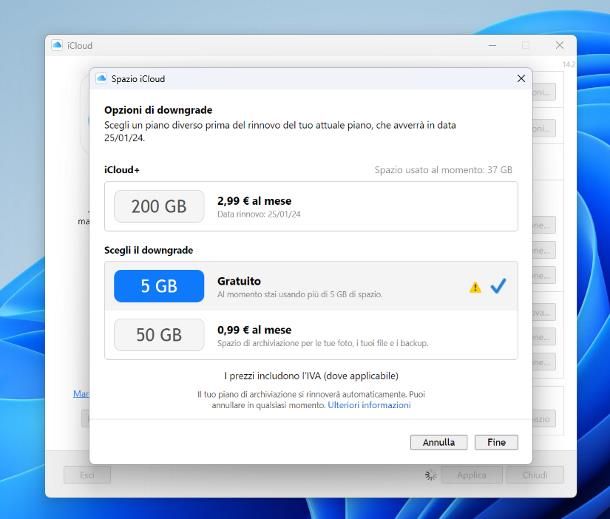This screenshot has width=610, height=519.
Task: Click the 'Data rinnovo: 25/01/24' text
Action: point(259,214)
